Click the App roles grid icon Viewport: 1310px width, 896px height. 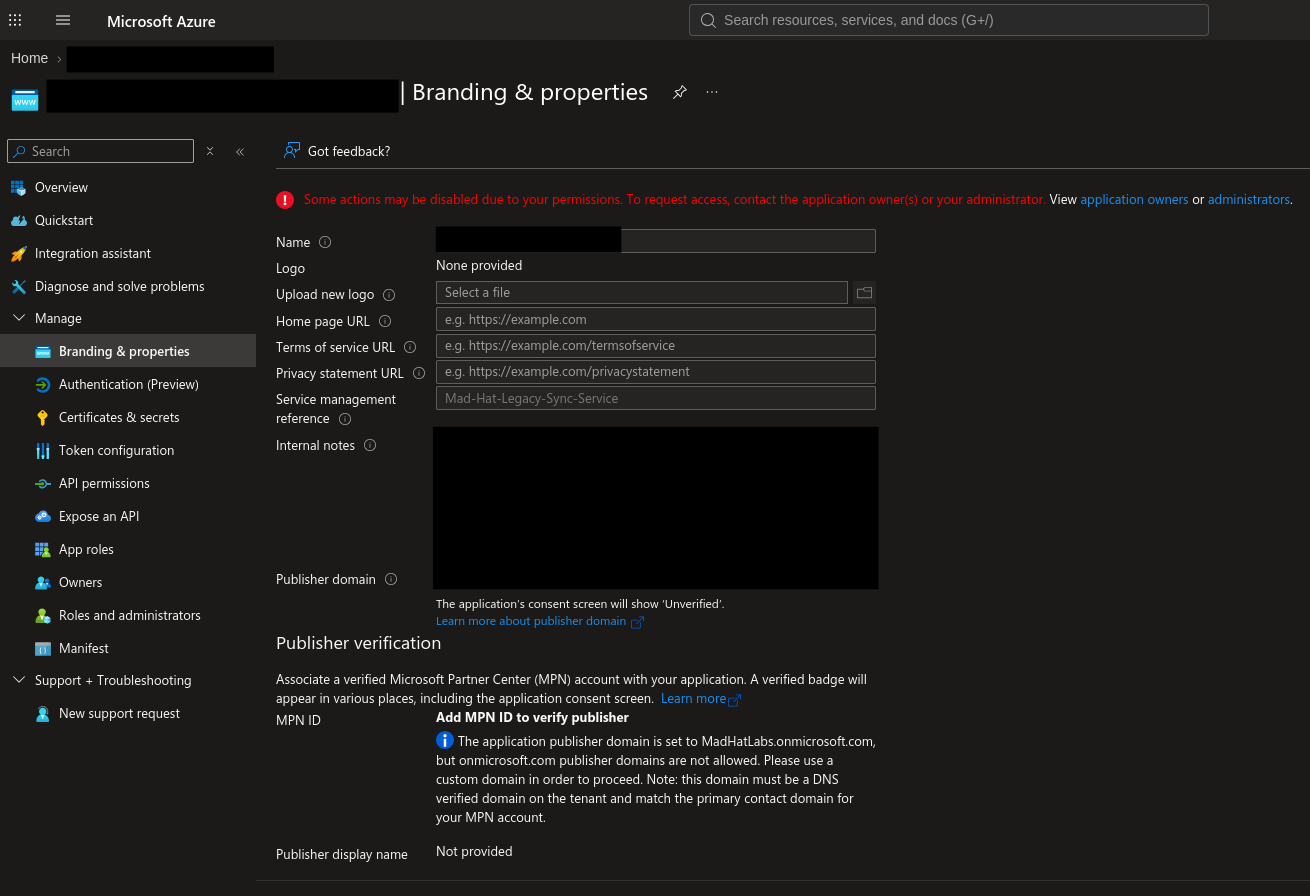click(42, 549)
